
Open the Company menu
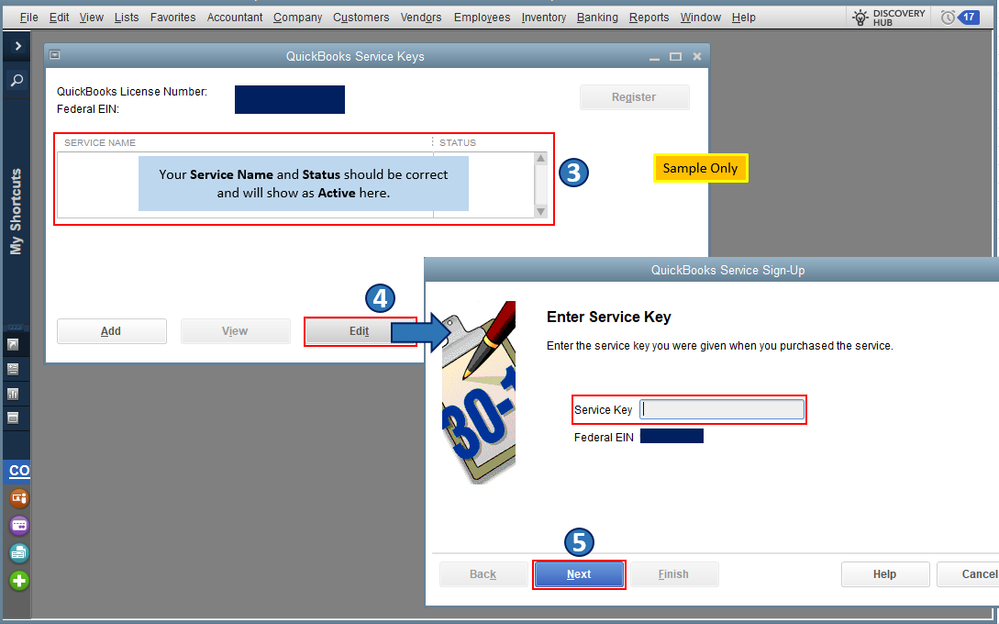point(298,17)
